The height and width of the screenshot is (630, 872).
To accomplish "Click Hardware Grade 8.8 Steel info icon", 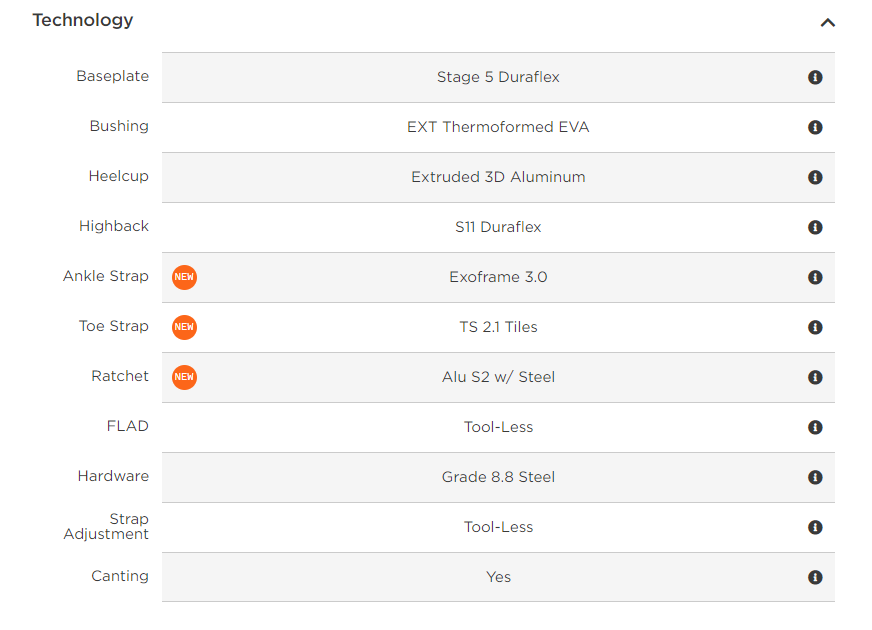I will pyautogui.click(x=815, y=478).
